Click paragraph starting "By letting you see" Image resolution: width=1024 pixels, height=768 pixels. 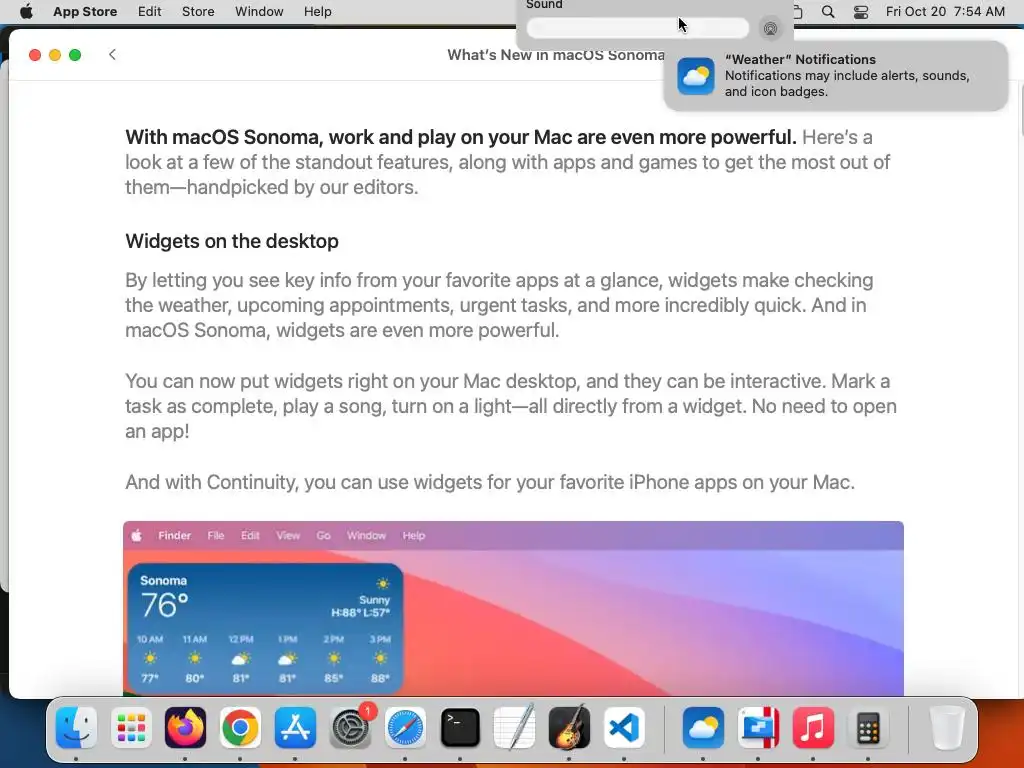499,305
